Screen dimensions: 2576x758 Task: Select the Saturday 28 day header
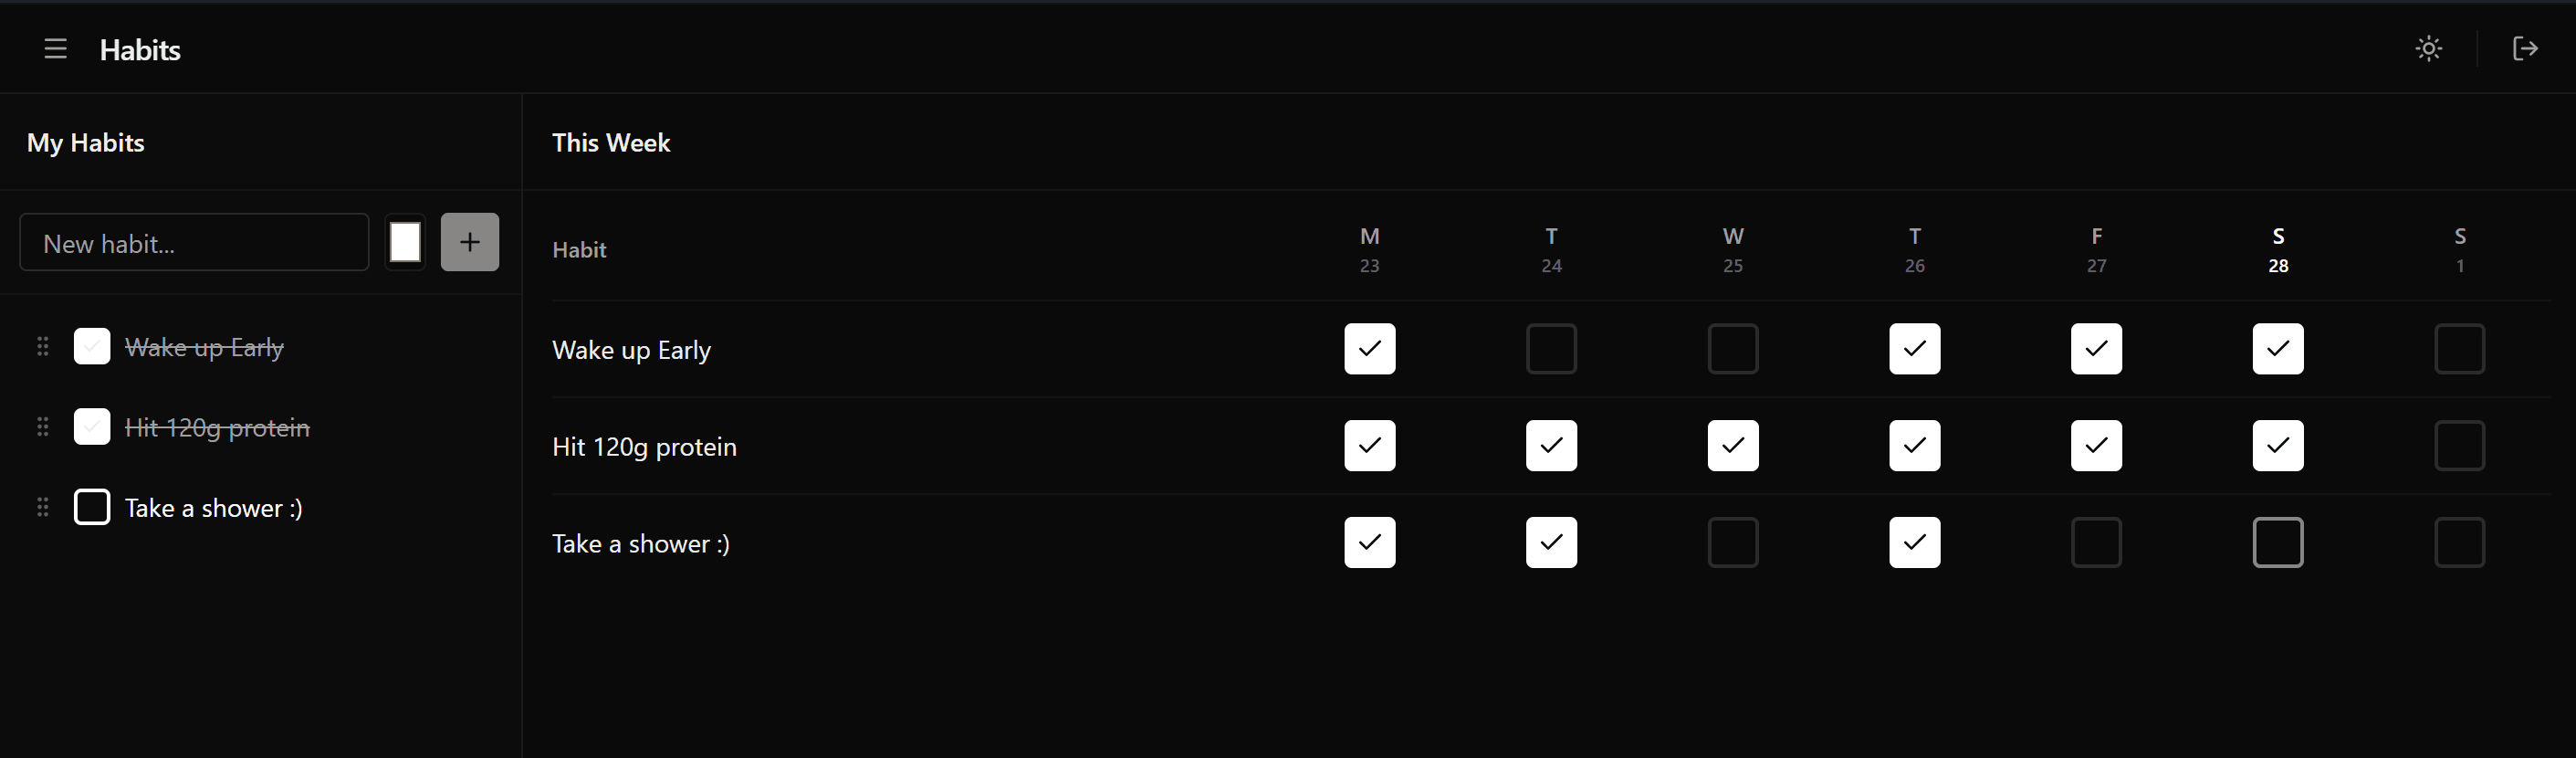(x=2277, y=250)
